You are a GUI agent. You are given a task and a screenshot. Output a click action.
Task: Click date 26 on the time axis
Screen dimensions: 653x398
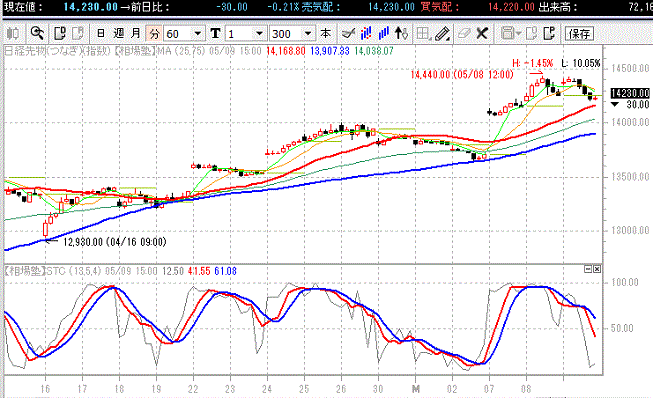tap(341, 389)
